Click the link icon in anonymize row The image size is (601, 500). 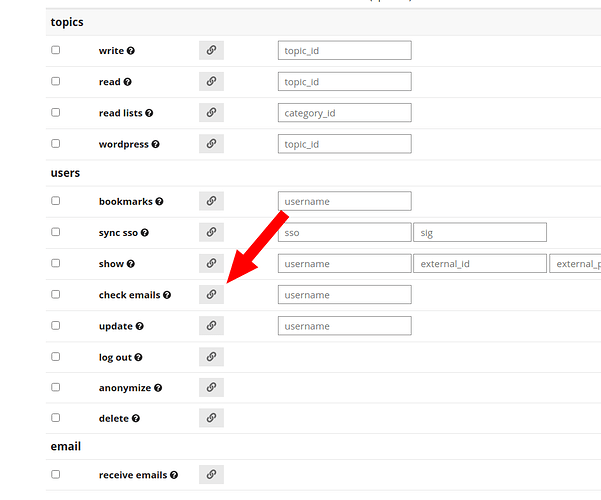[x=211, y=387]
